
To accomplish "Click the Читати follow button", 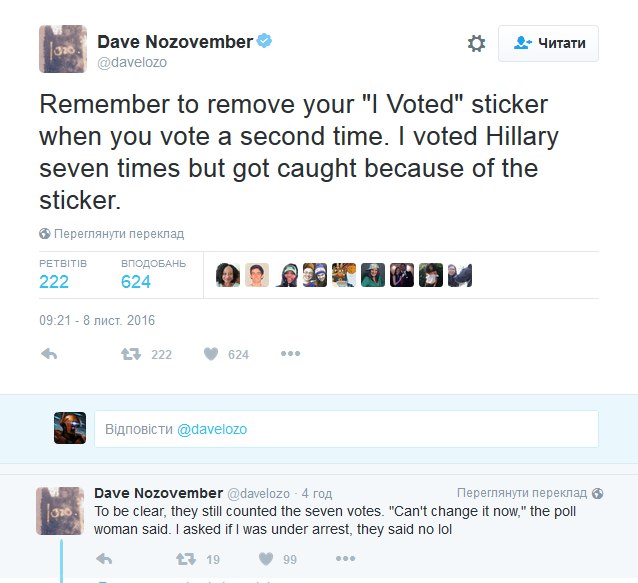I will (548, 43).
